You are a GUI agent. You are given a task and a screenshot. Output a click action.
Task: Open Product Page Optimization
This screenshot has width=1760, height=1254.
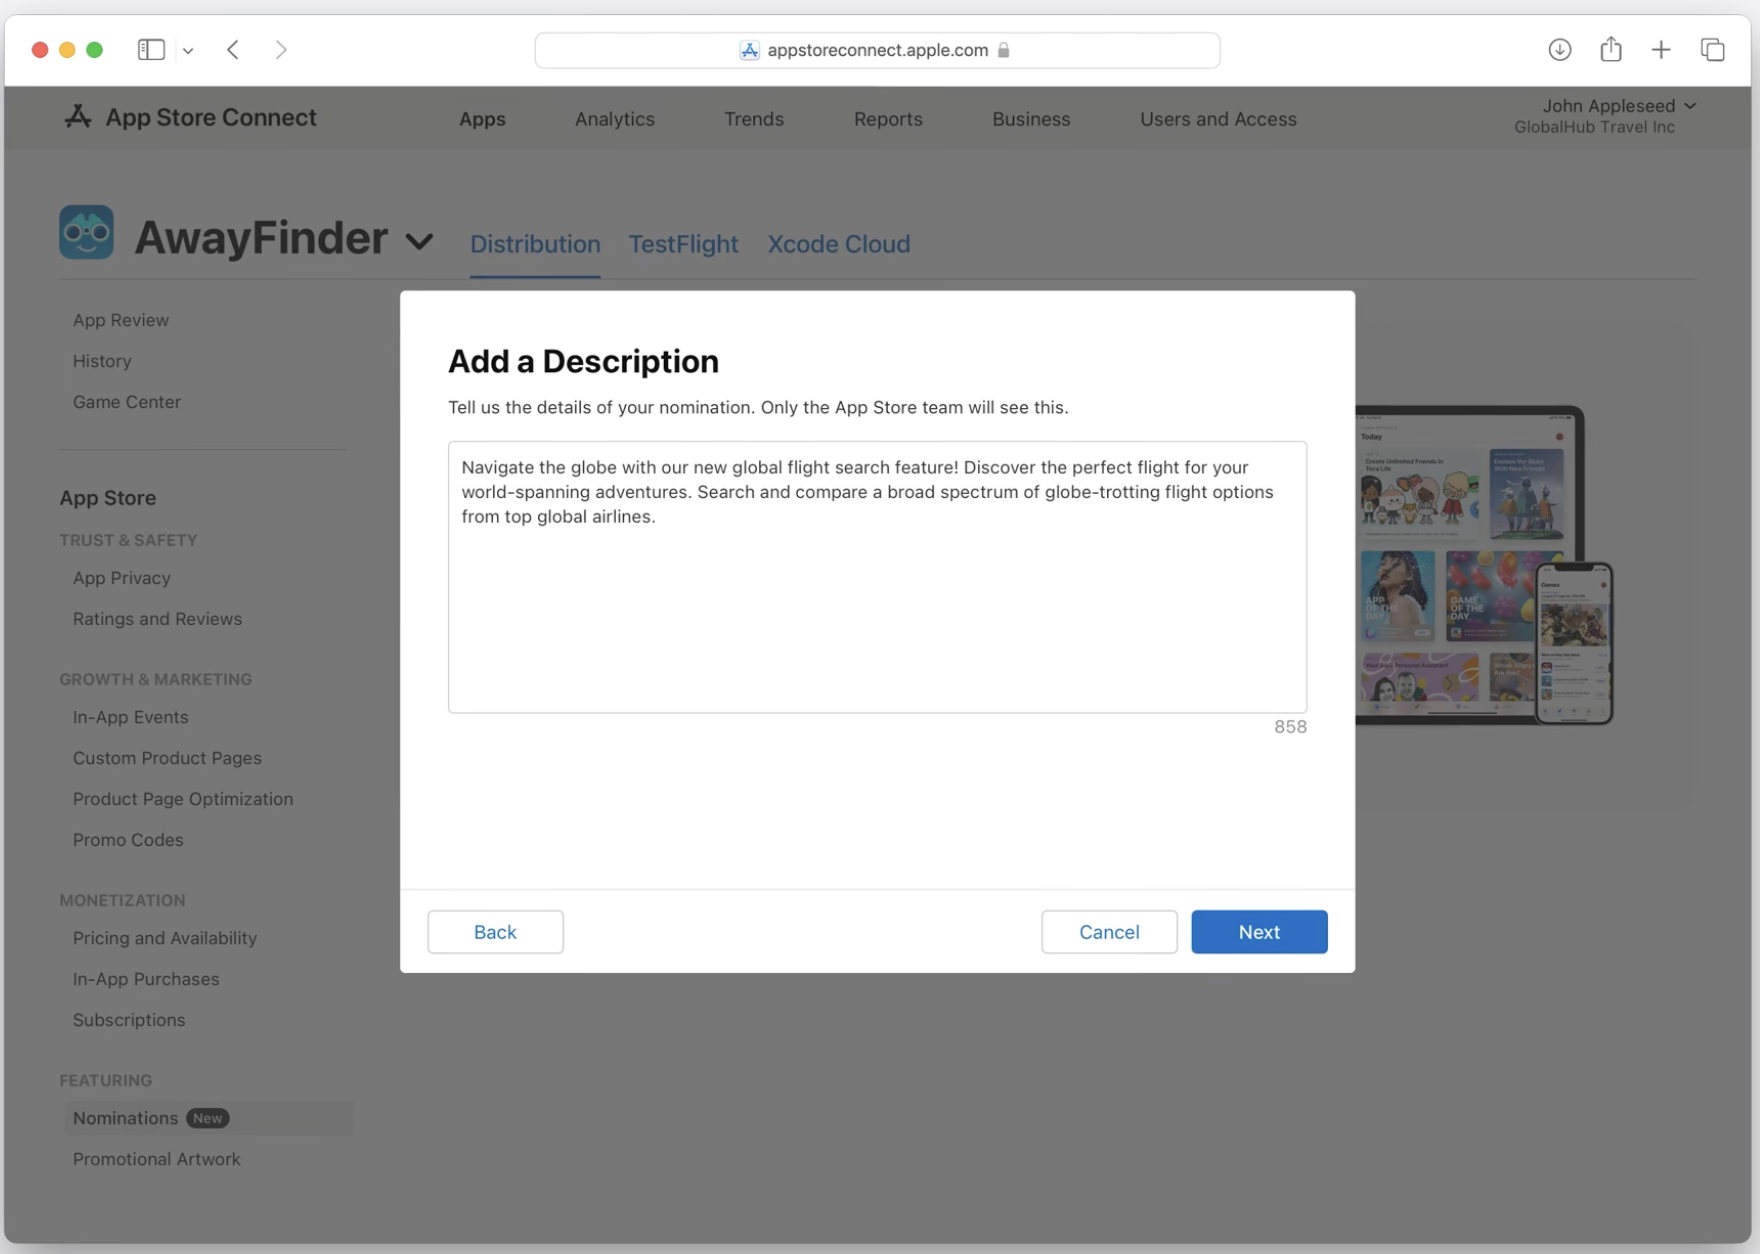point(183,799)
